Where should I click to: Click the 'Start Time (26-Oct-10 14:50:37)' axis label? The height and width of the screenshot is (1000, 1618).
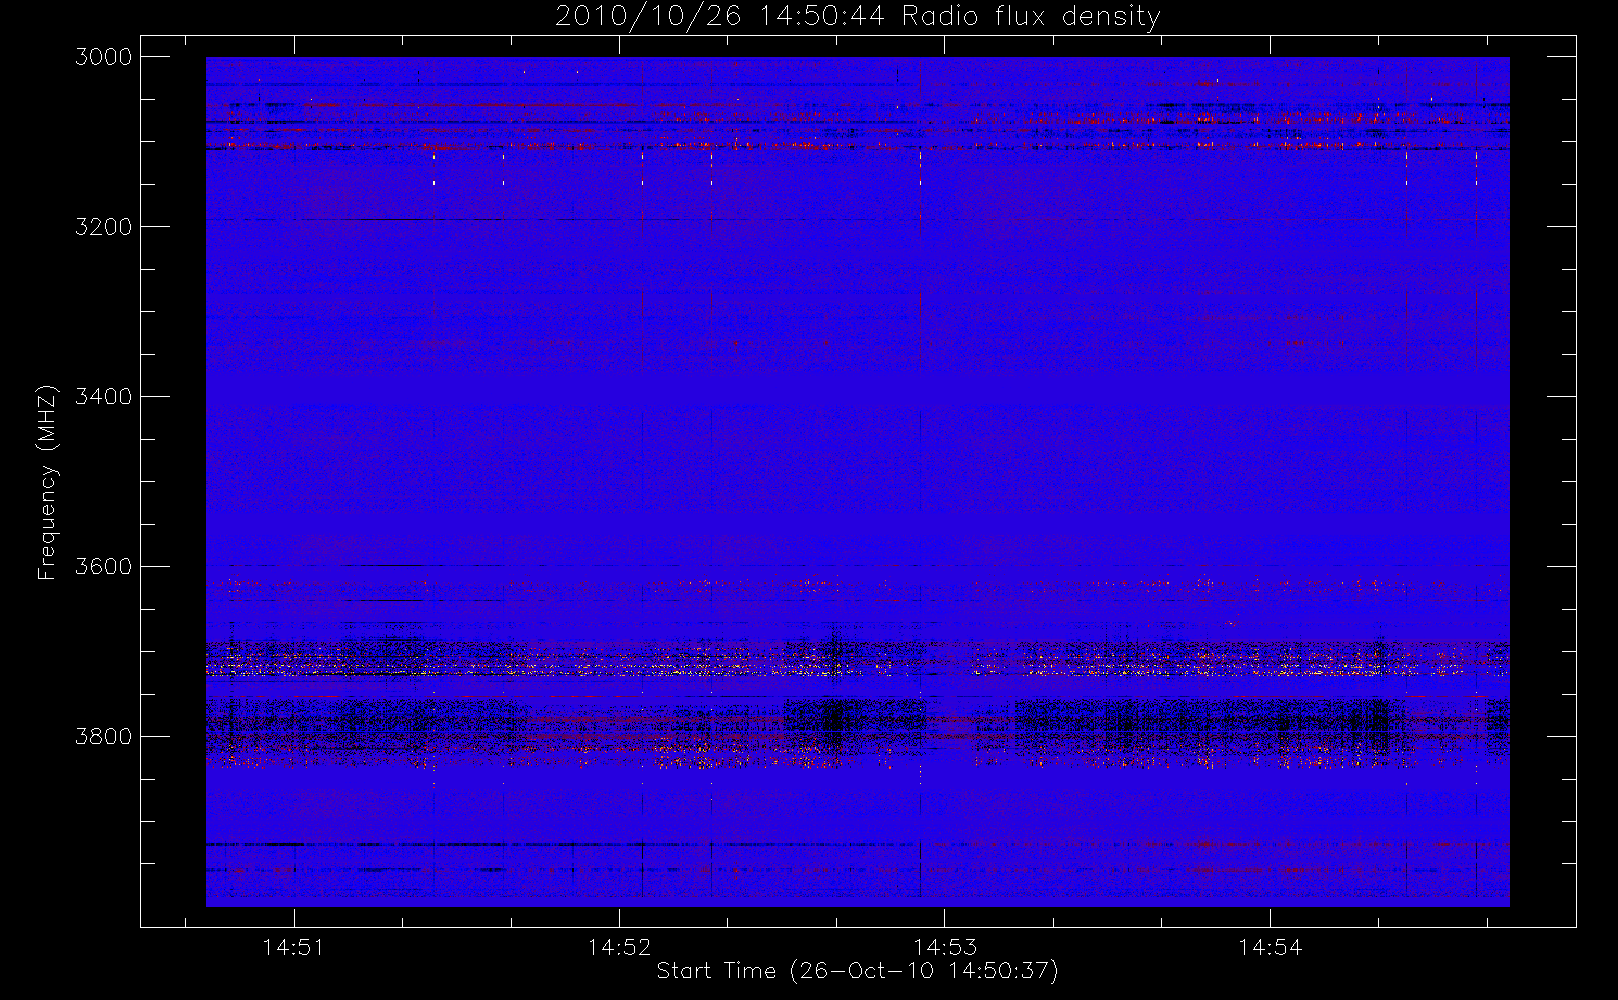coord(857,971)
